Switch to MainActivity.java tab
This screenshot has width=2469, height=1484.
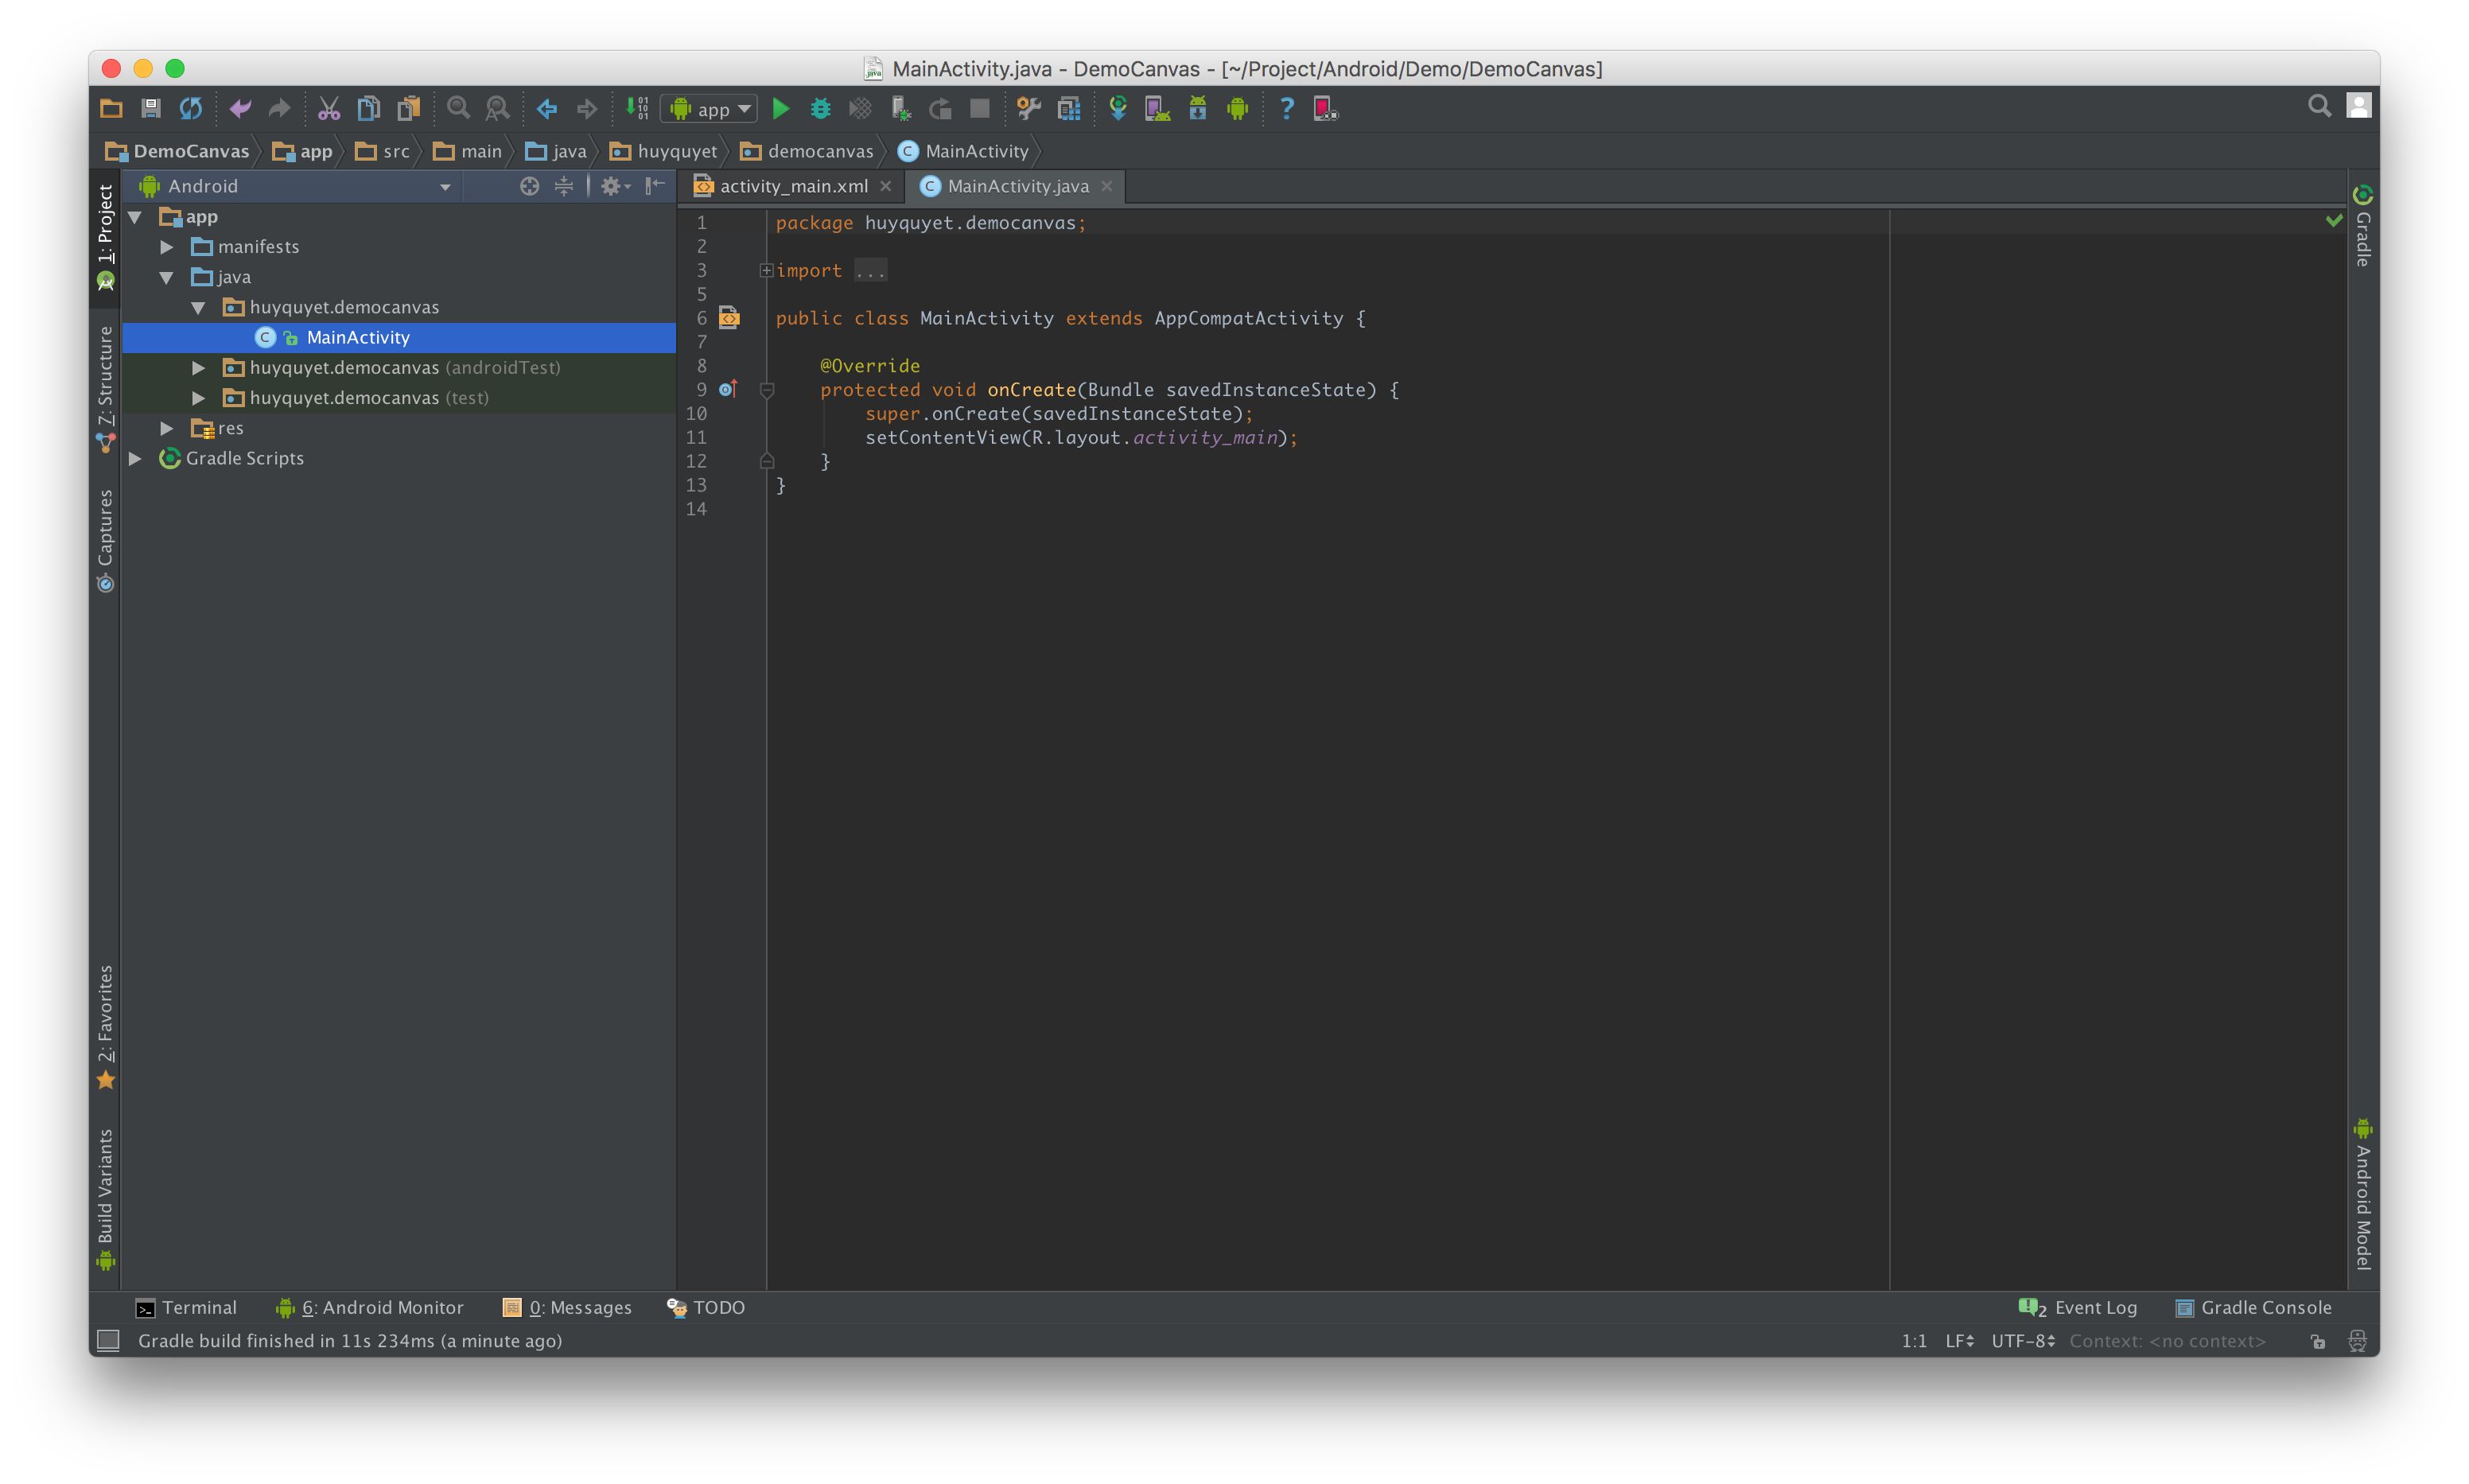point(1017,186)
